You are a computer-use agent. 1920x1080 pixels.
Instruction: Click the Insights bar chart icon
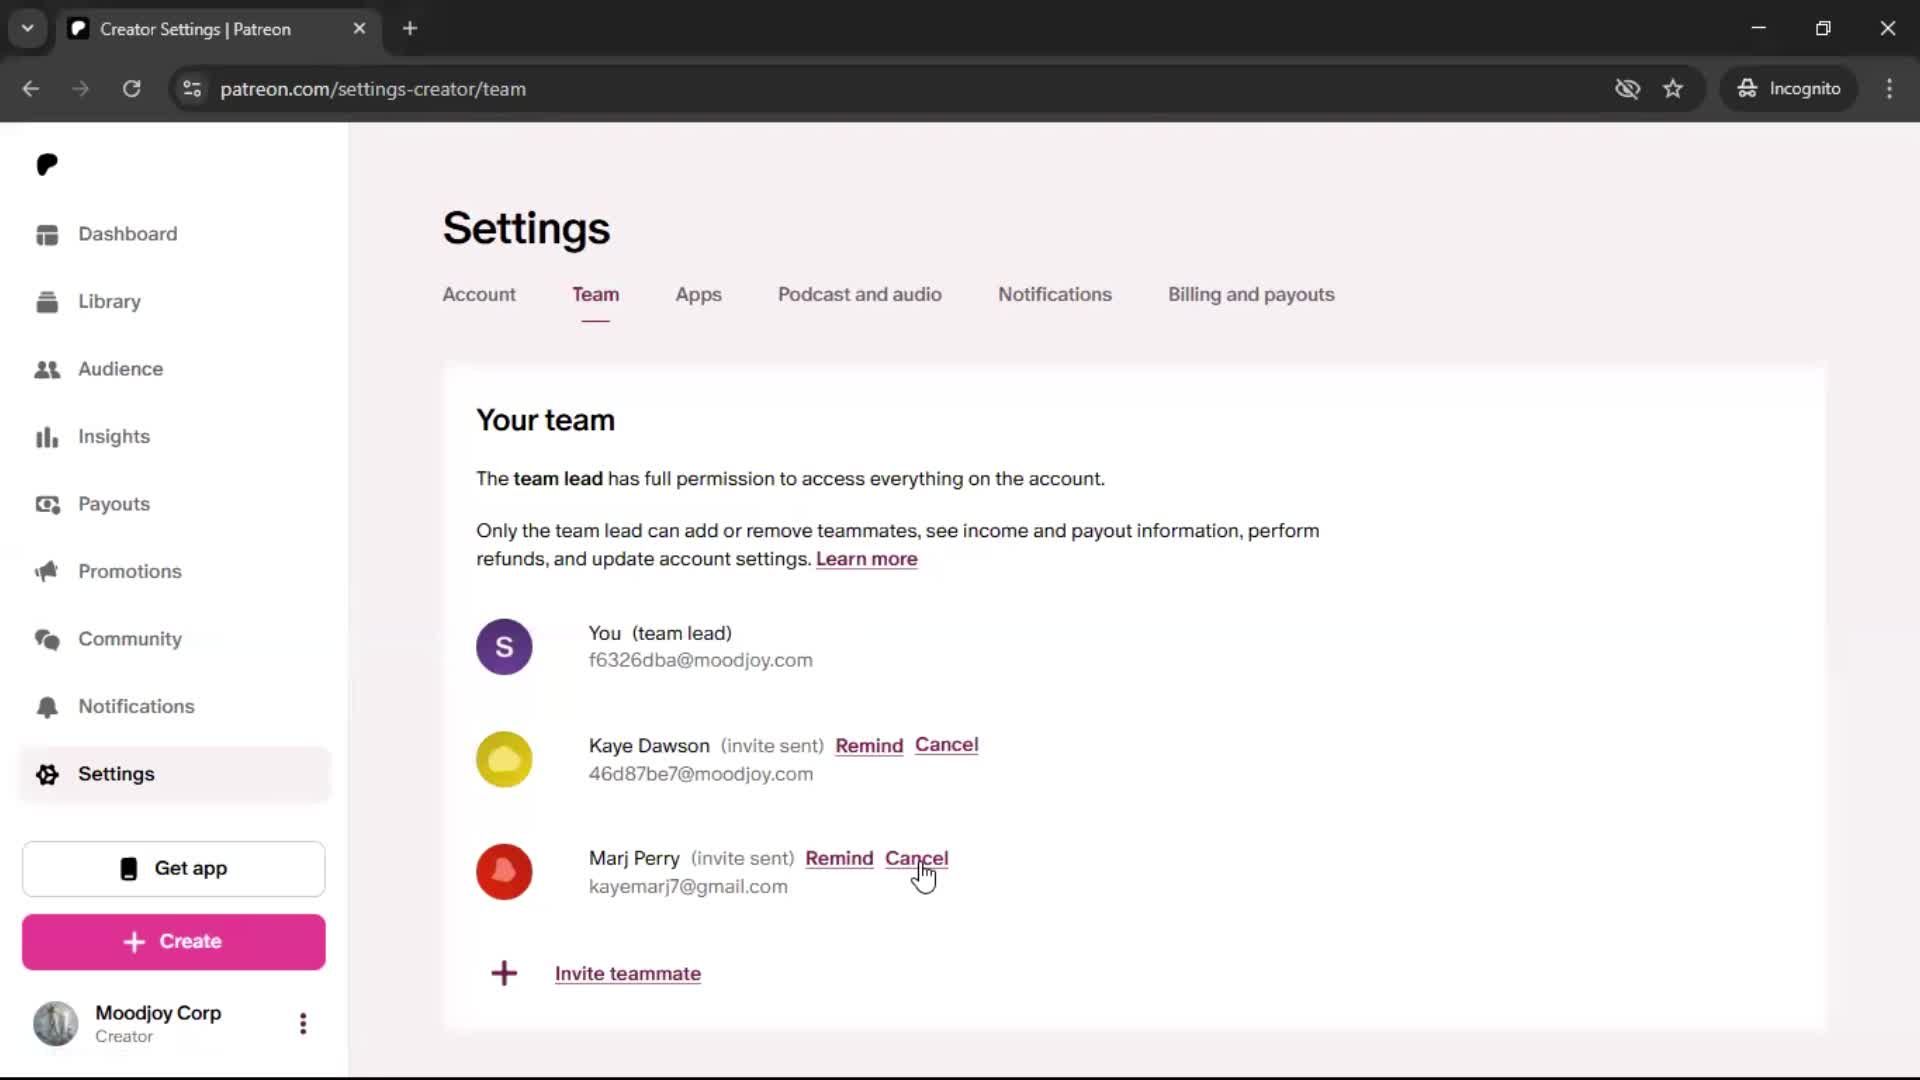[47, 437]
